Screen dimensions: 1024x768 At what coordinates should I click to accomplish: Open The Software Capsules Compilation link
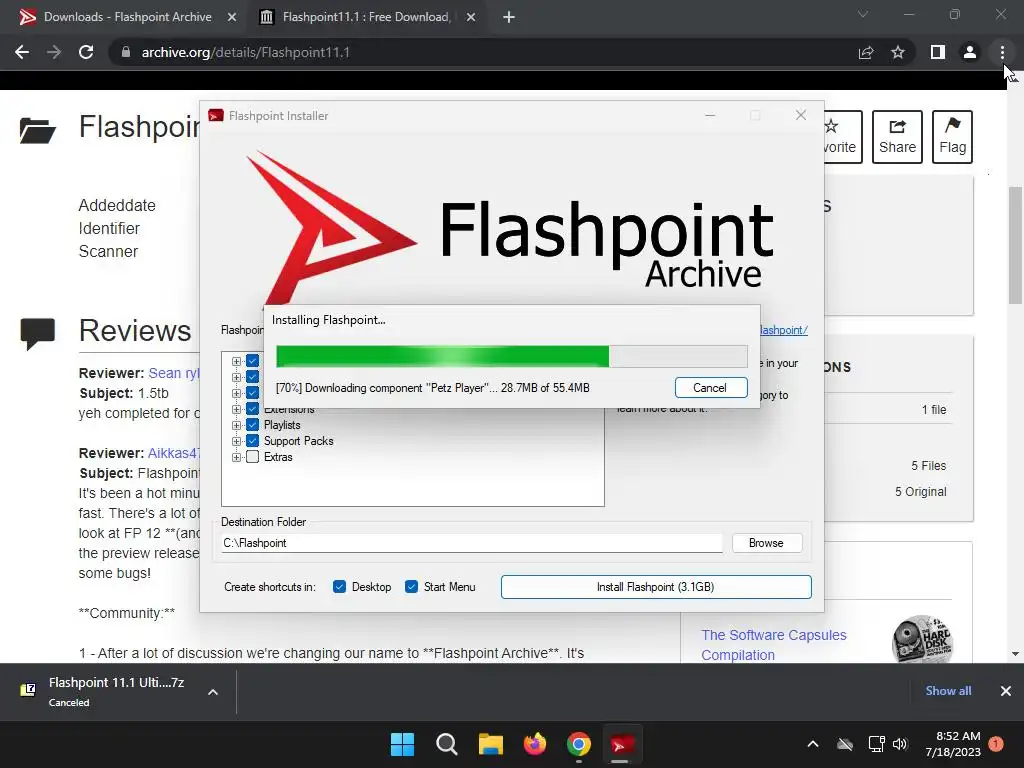[774, 645]
